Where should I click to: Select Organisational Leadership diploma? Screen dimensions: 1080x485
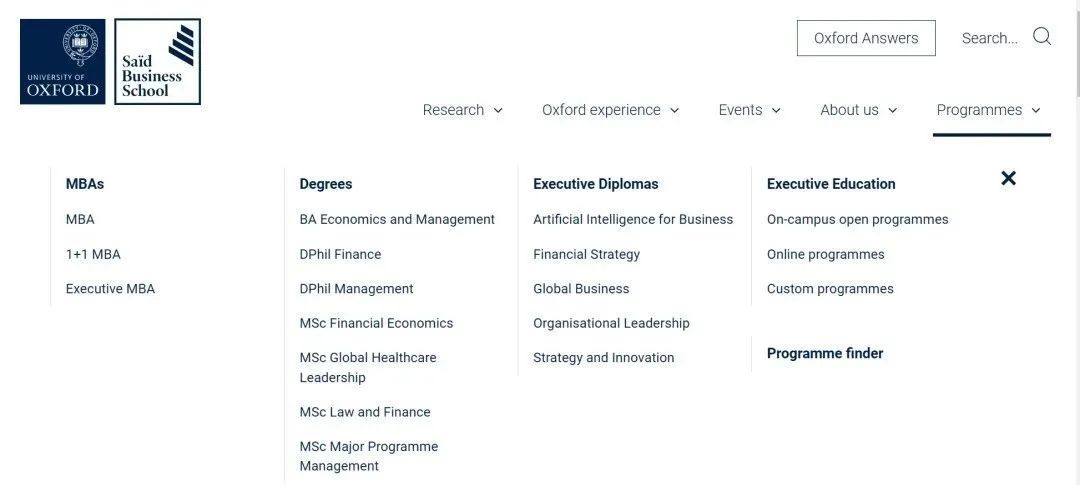611,323
